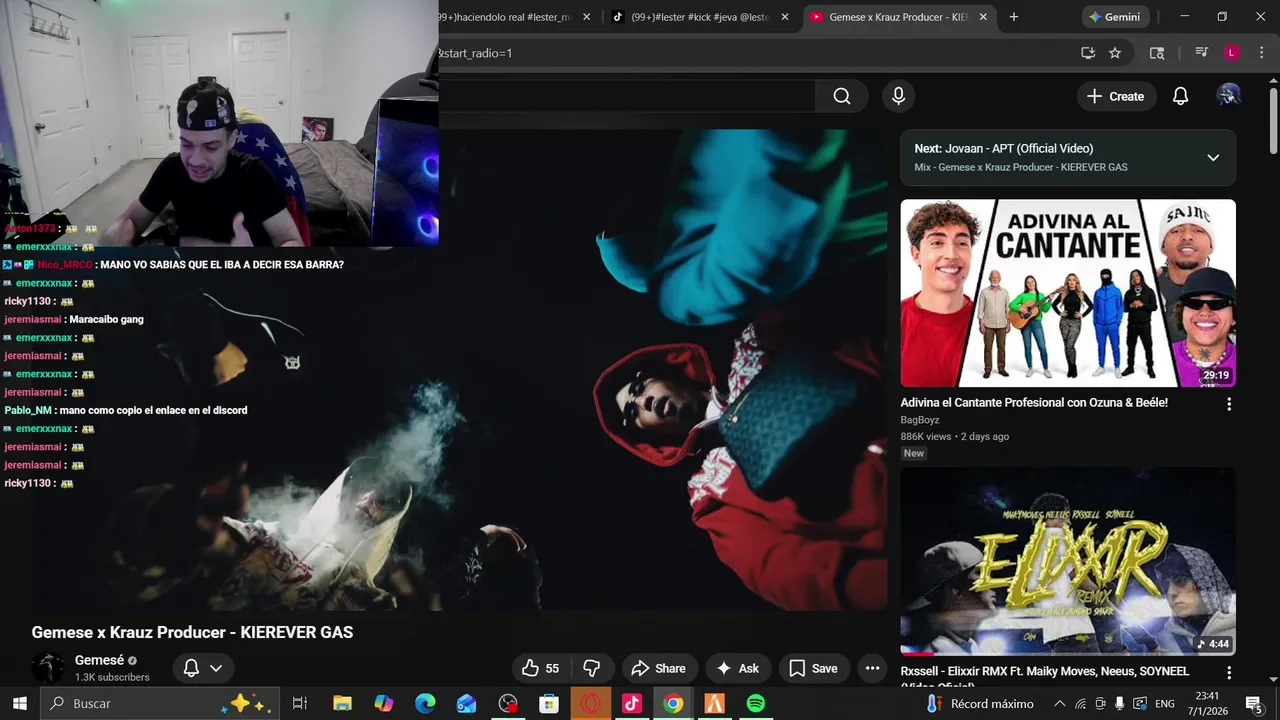Click the Create button

(x=1115, y=96)
